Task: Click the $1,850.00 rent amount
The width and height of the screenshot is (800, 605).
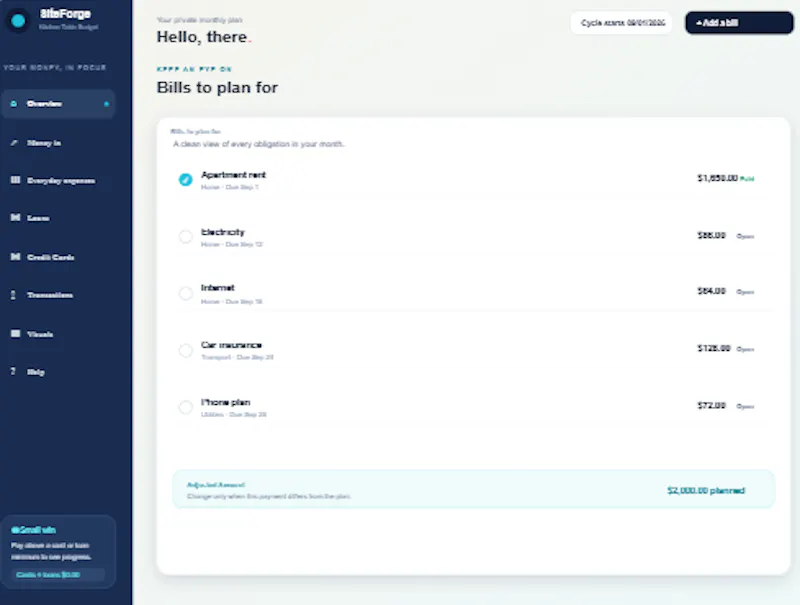Action: click(717, 178)
